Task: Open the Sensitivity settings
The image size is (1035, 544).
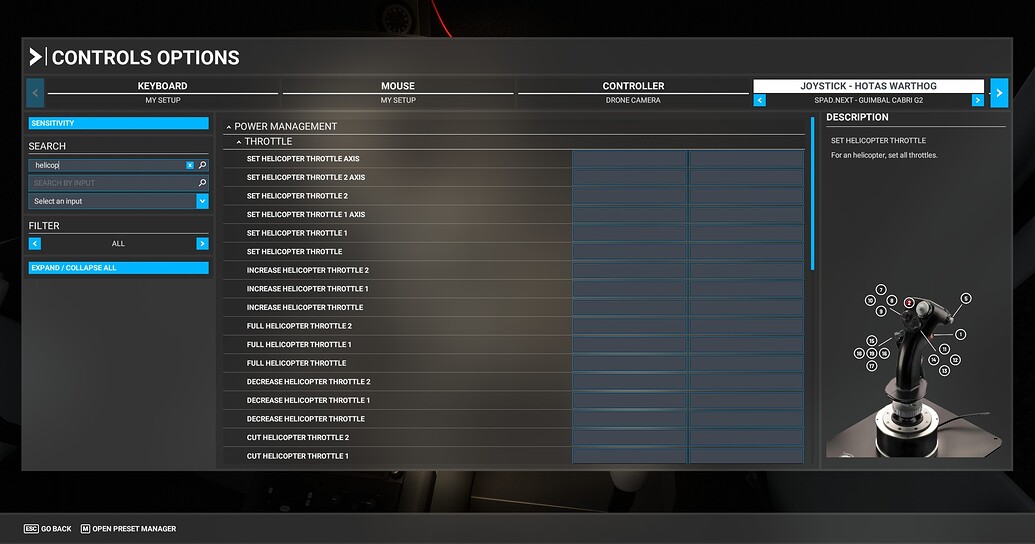Action: click(118, 123)
